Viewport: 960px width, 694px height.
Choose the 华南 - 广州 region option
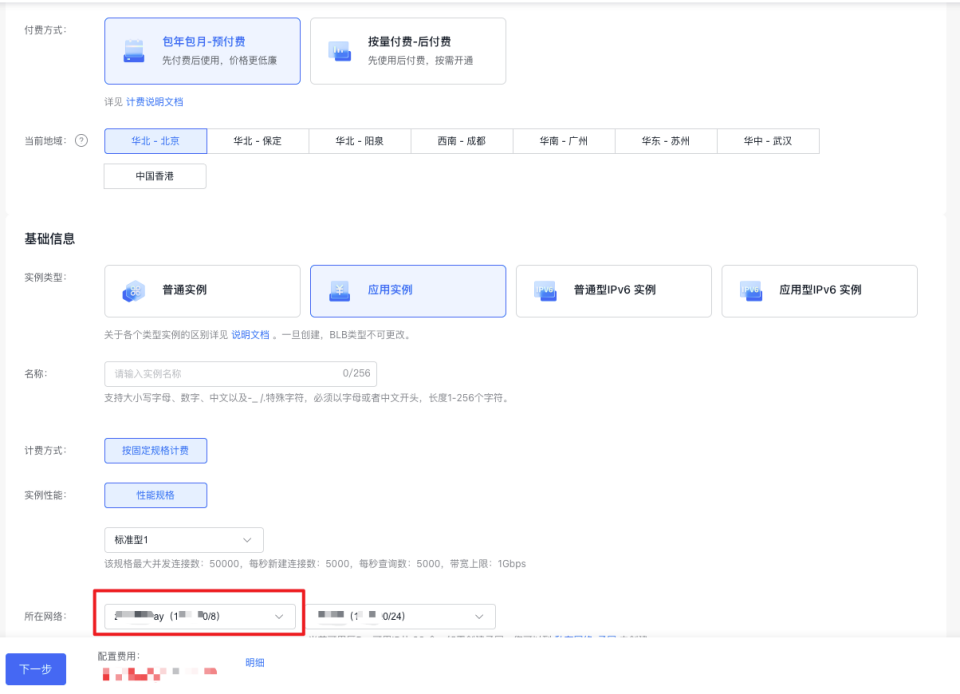coord(564,141)
